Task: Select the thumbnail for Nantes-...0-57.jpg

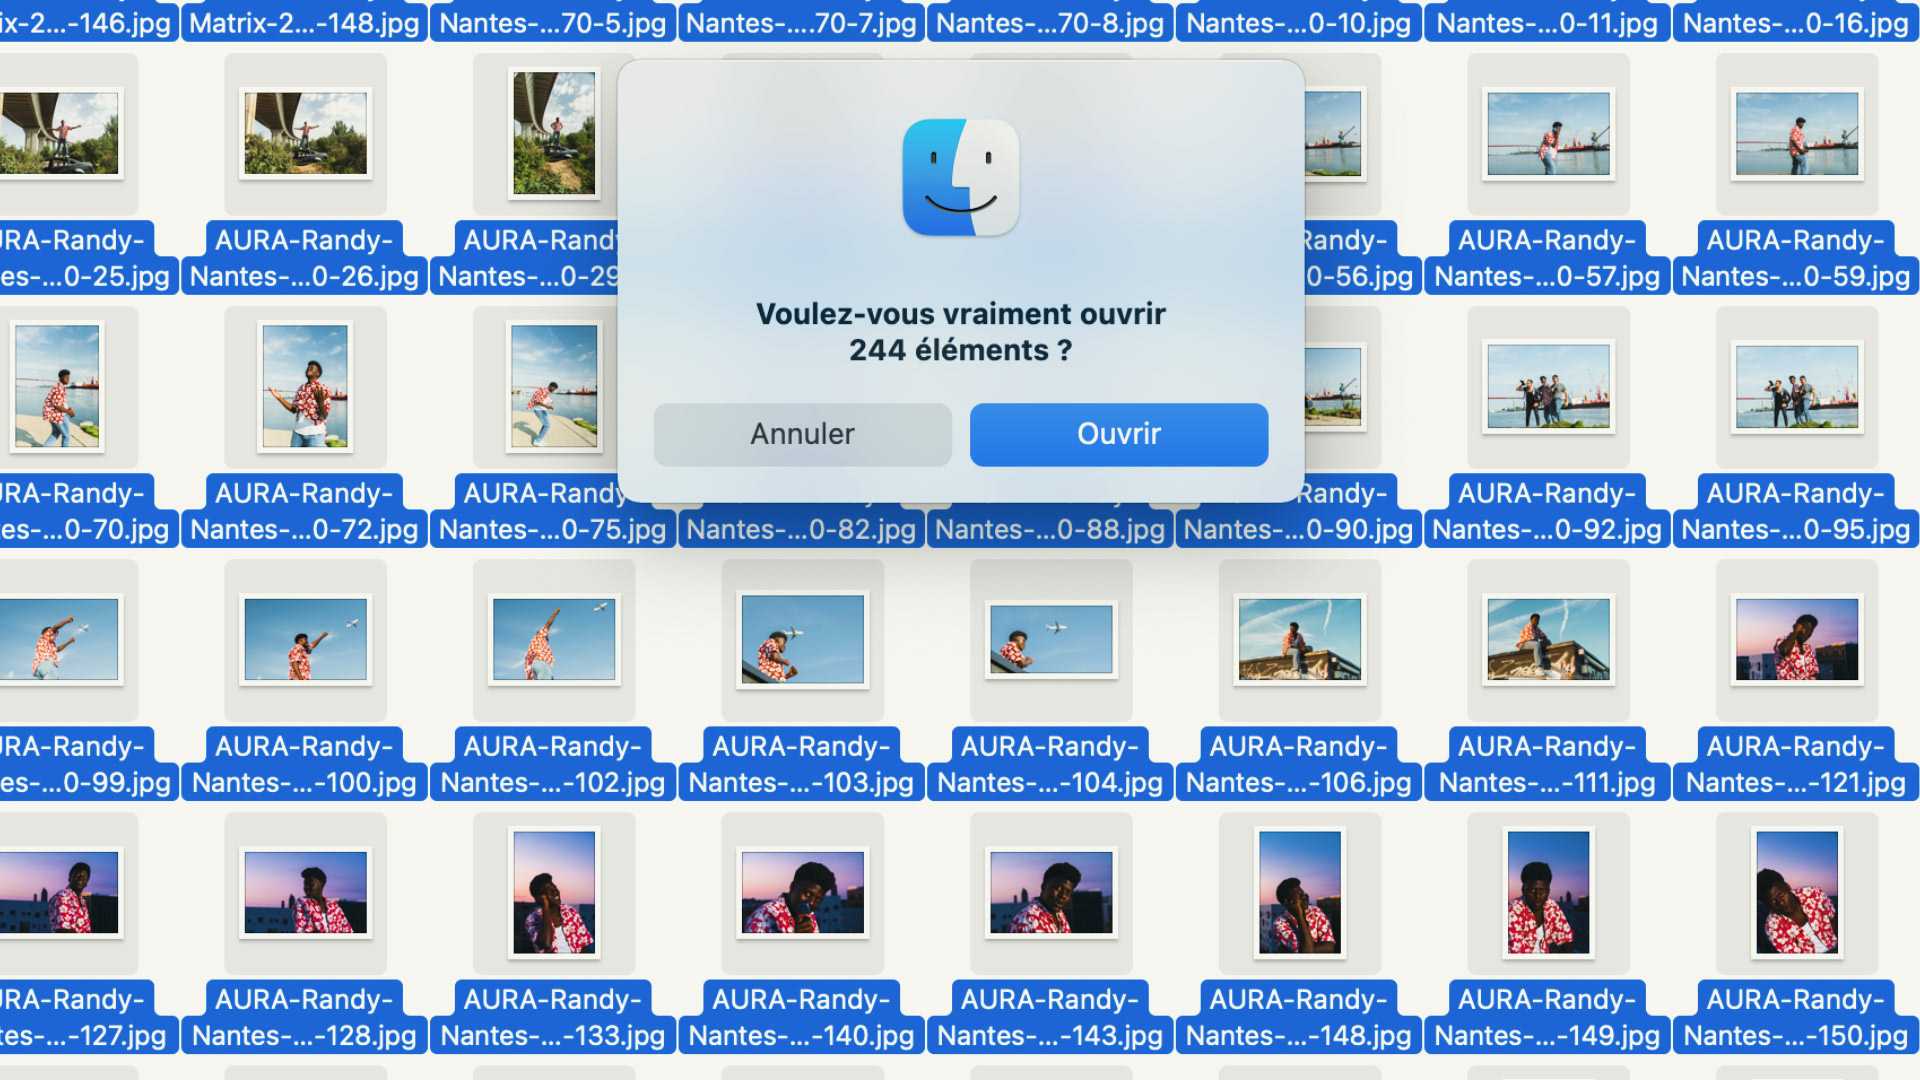Action: [x=1548, y=133]
